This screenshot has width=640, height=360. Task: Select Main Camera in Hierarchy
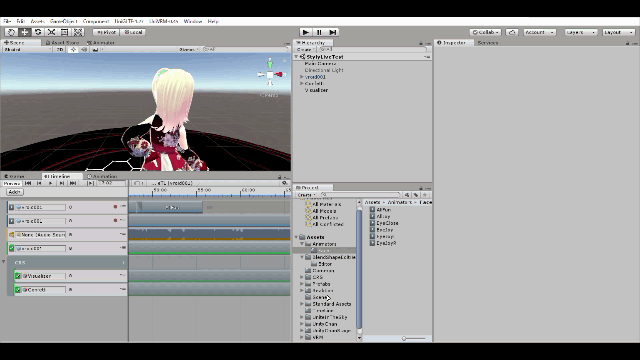tap(321, 64)
